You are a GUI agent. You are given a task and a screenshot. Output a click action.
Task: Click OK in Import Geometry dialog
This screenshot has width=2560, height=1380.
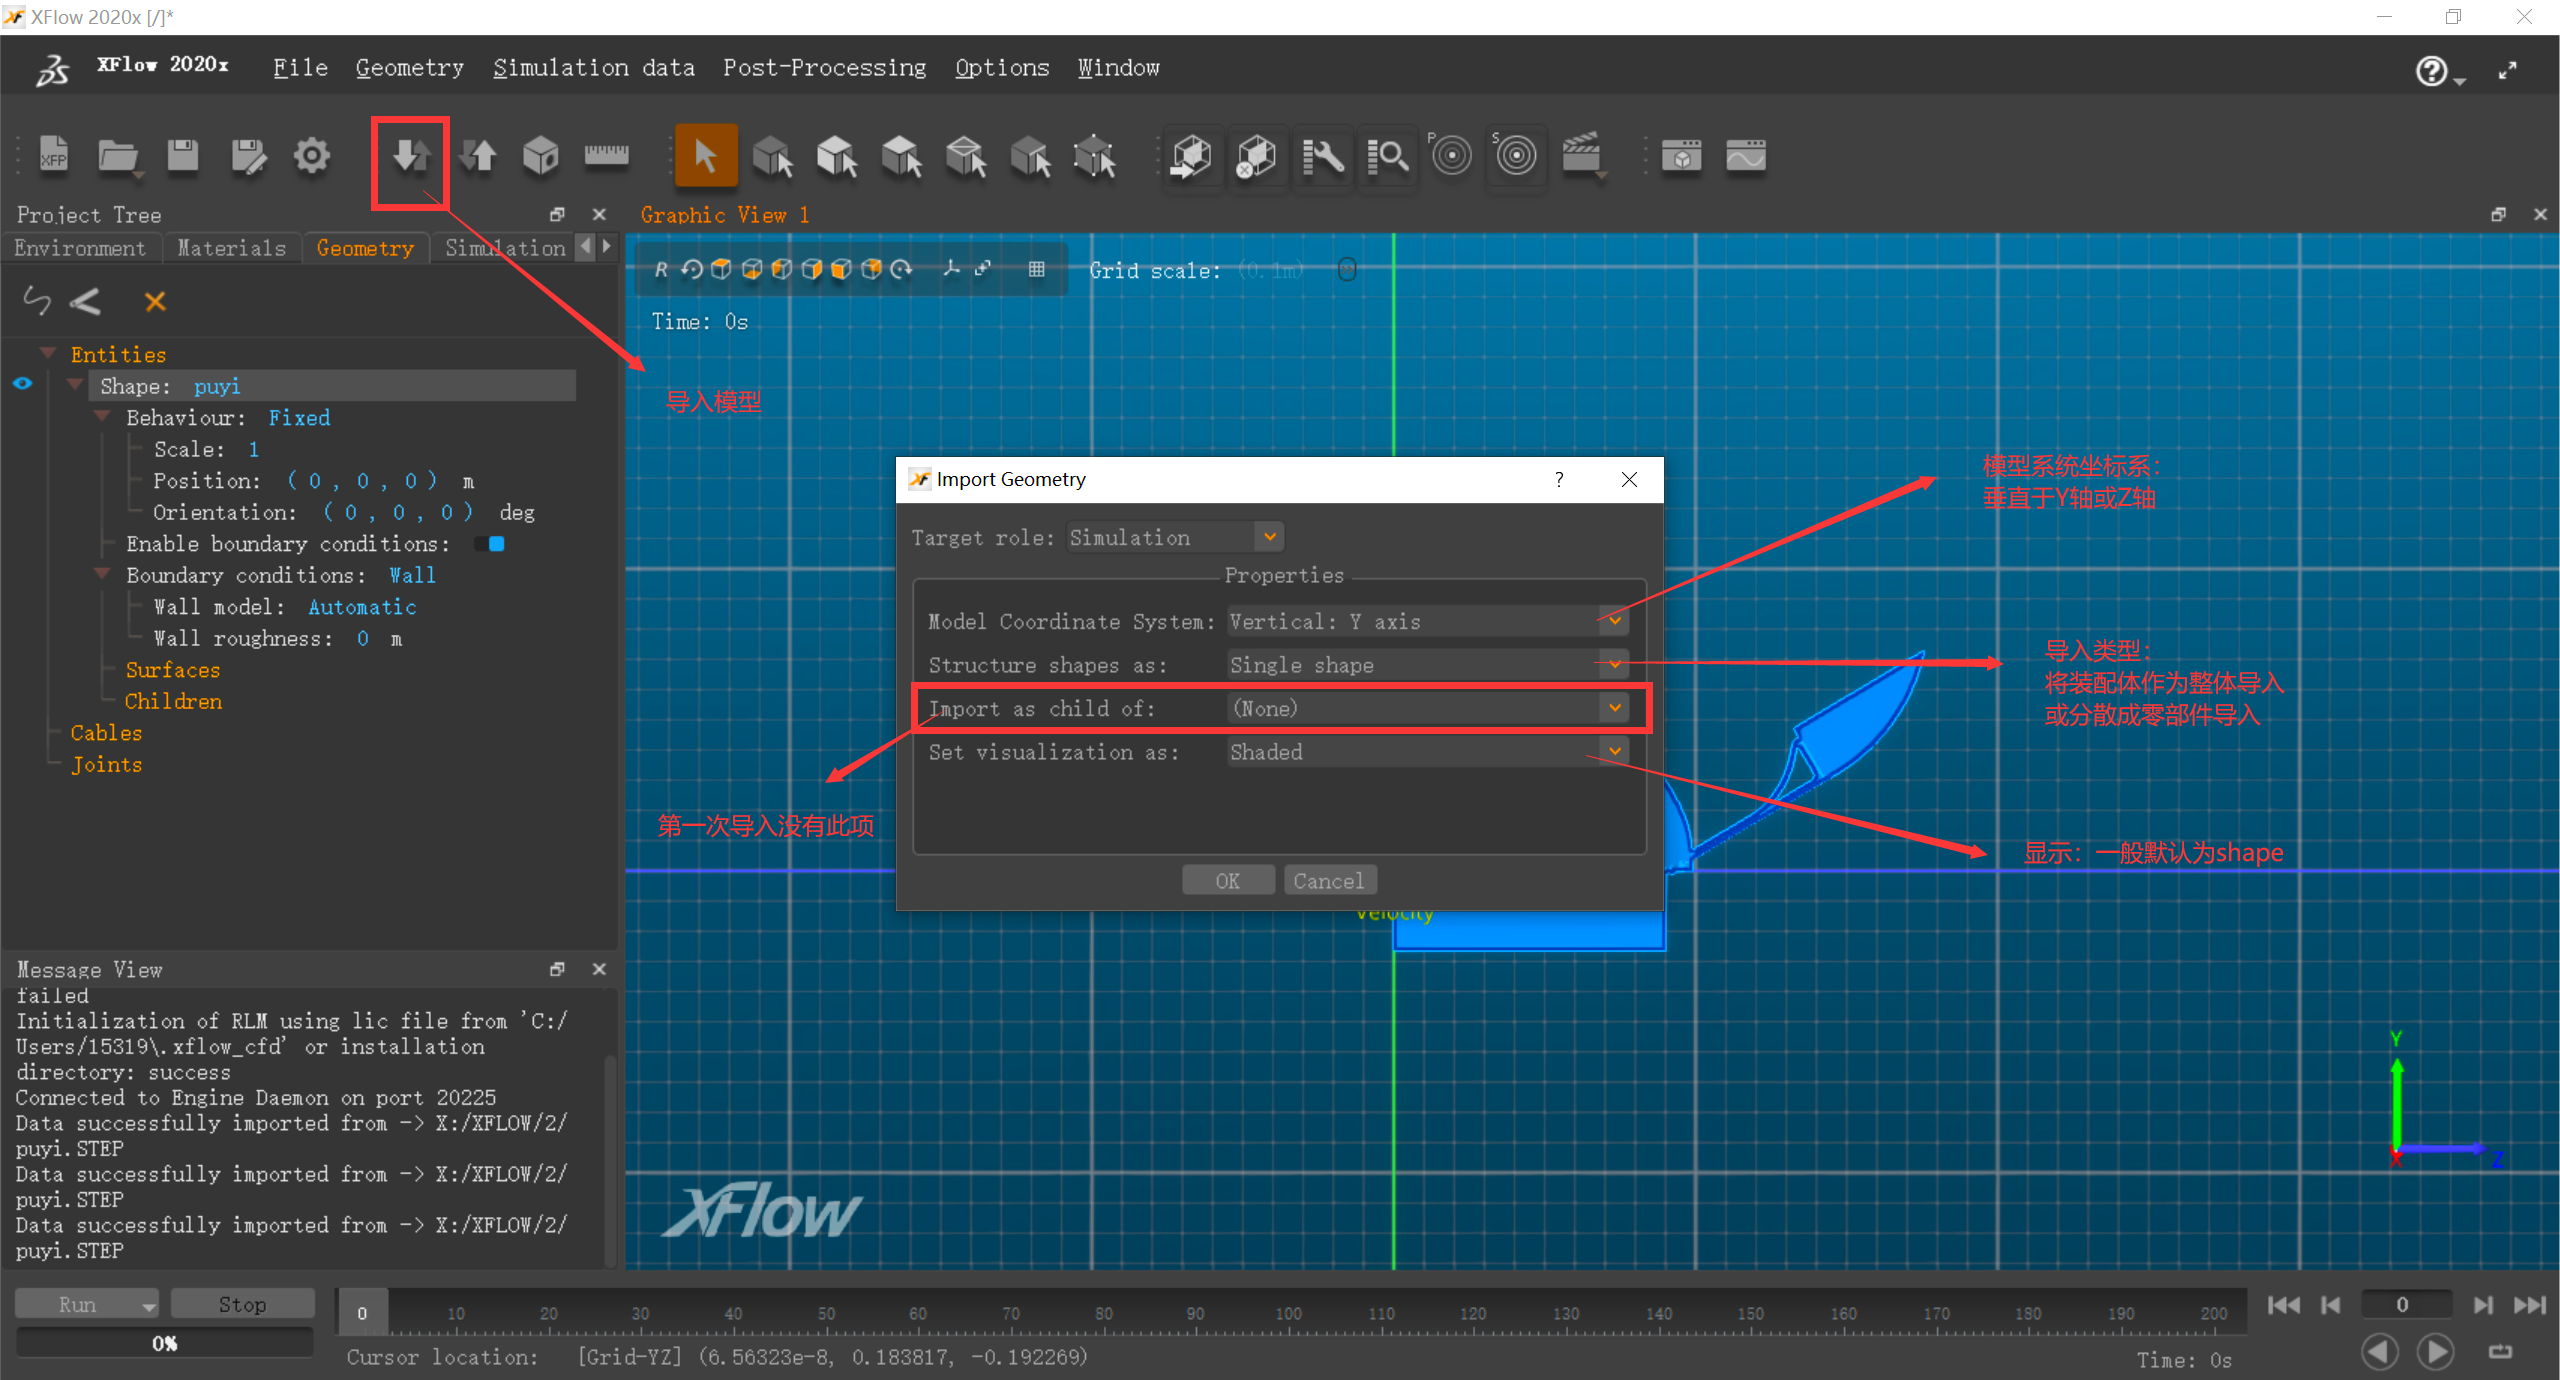[x=1227, y=880]
